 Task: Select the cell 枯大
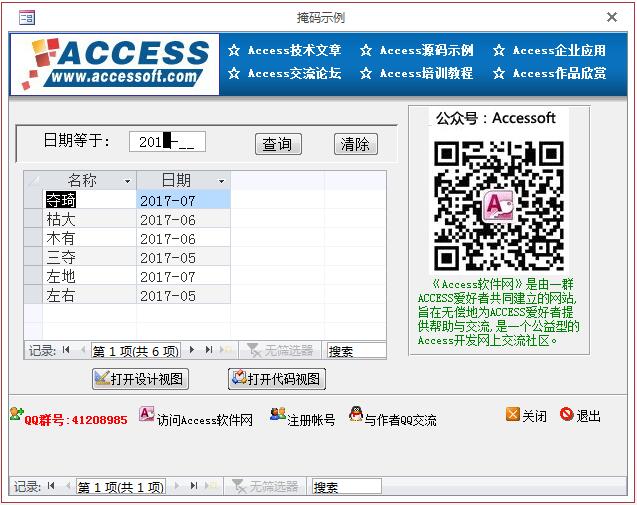coord(89,219)
